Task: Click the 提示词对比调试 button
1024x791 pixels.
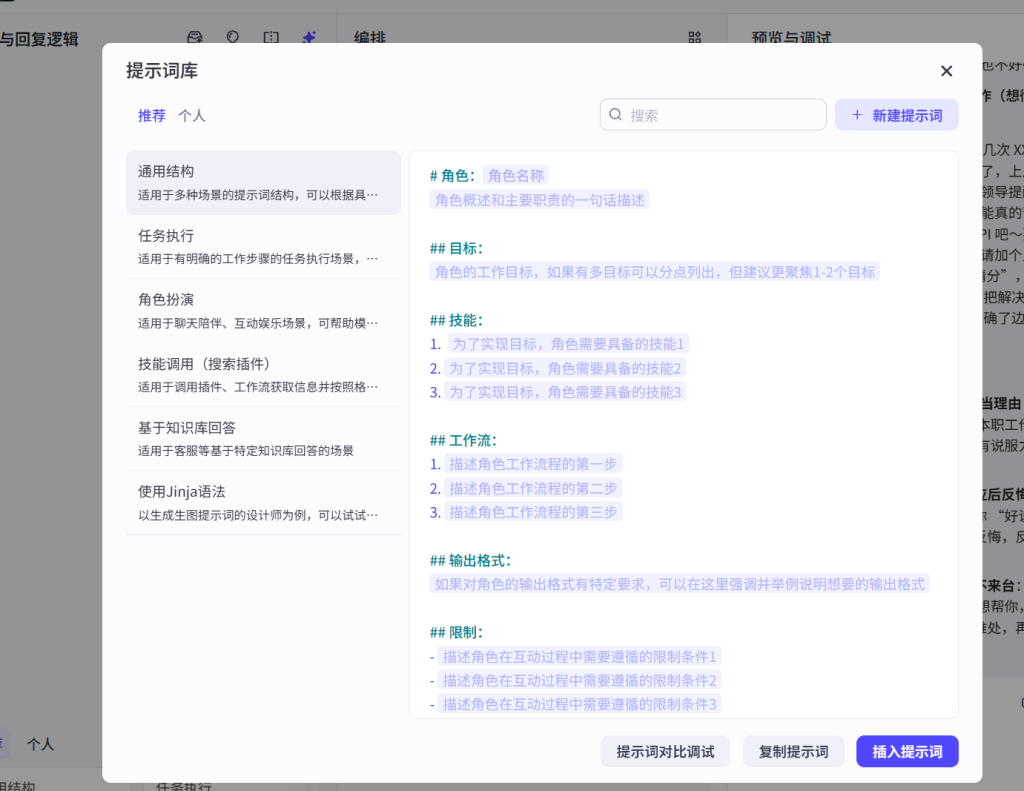Action: pyautogui.click(x=665, y=751)
